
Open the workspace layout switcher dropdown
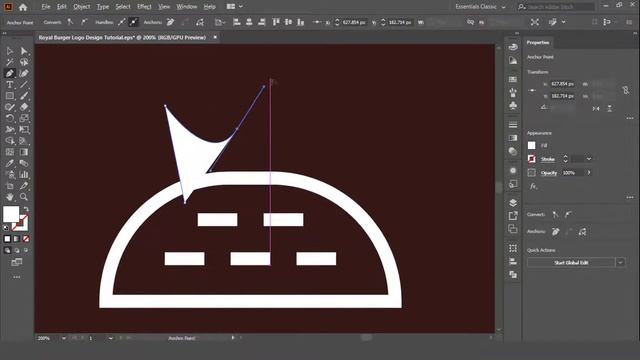coord(235,7)
